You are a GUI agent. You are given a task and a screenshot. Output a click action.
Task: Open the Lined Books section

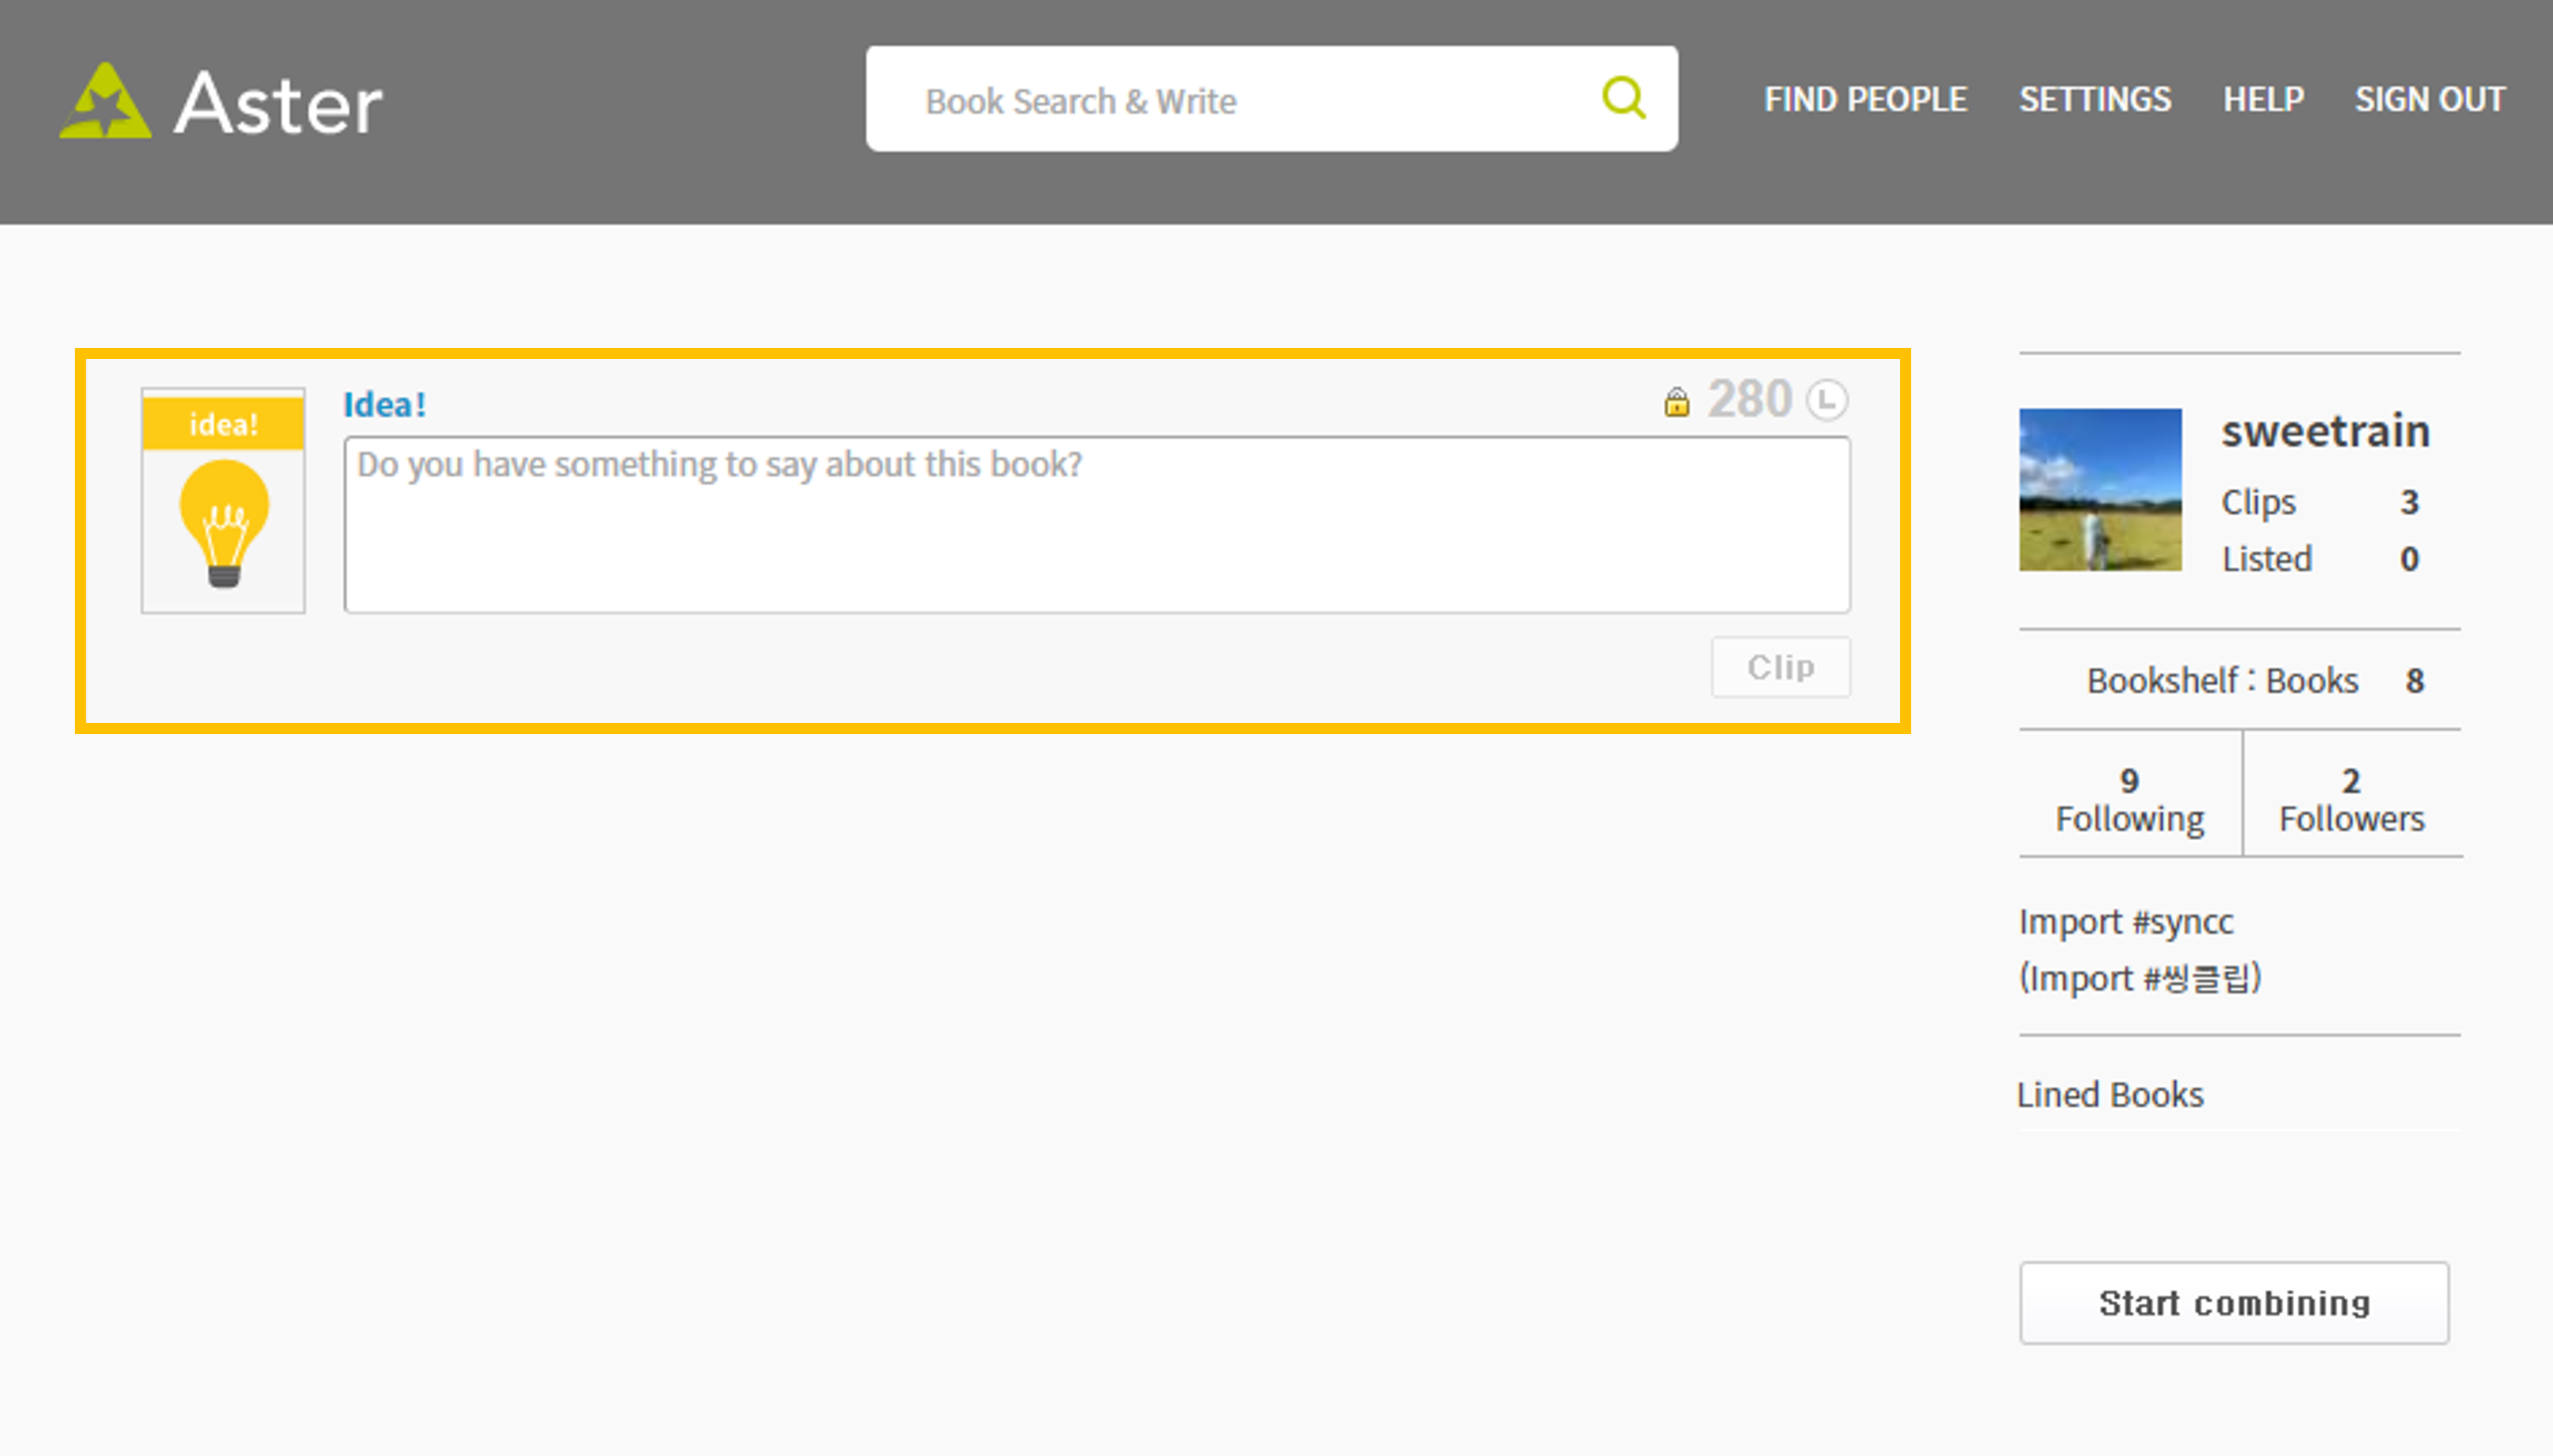(2110, 1095)
